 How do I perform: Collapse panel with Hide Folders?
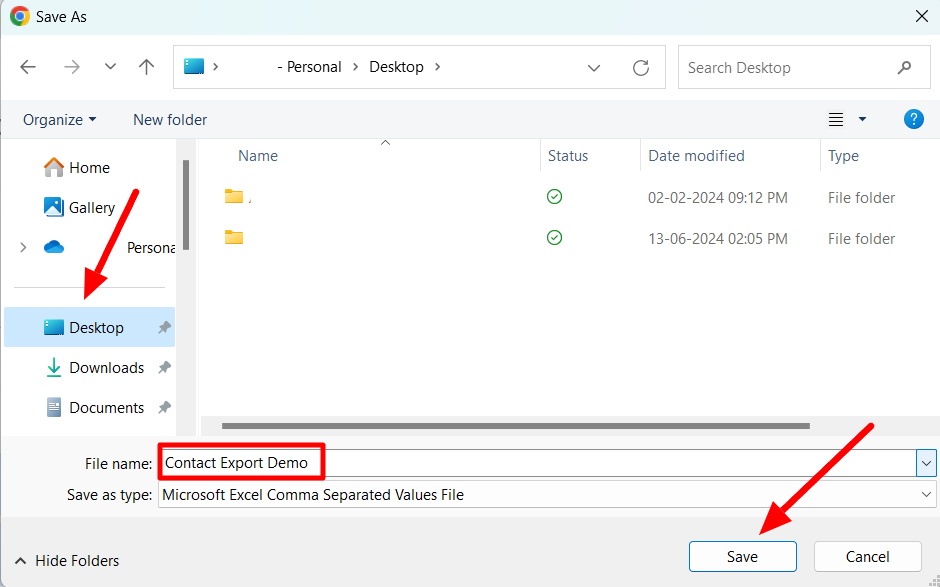(67, 561)
